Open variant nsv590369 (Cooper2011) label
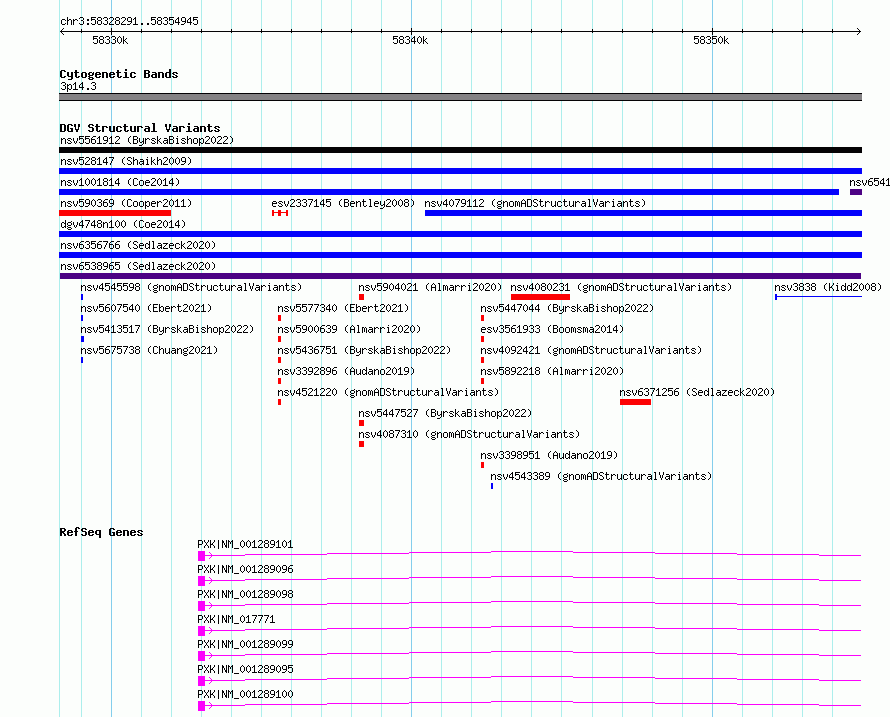 (x=126, y=203)
